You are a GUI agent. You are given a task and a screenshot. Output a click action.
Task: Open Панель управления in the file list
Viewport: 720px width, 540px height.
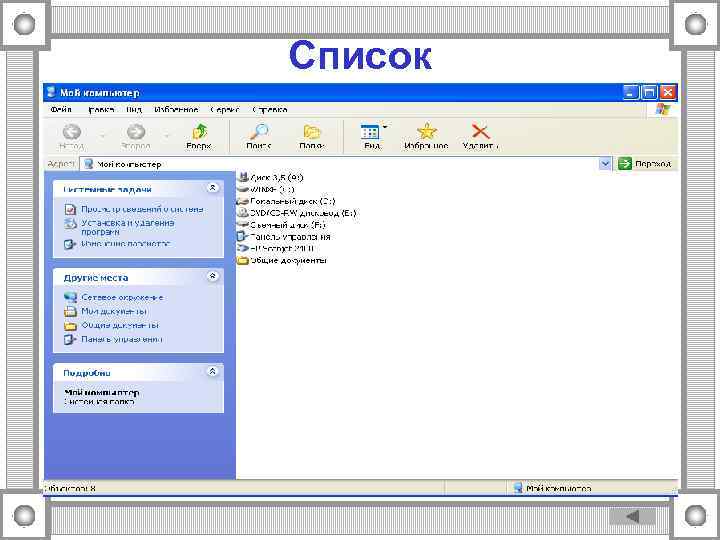[x=284, y=237]
